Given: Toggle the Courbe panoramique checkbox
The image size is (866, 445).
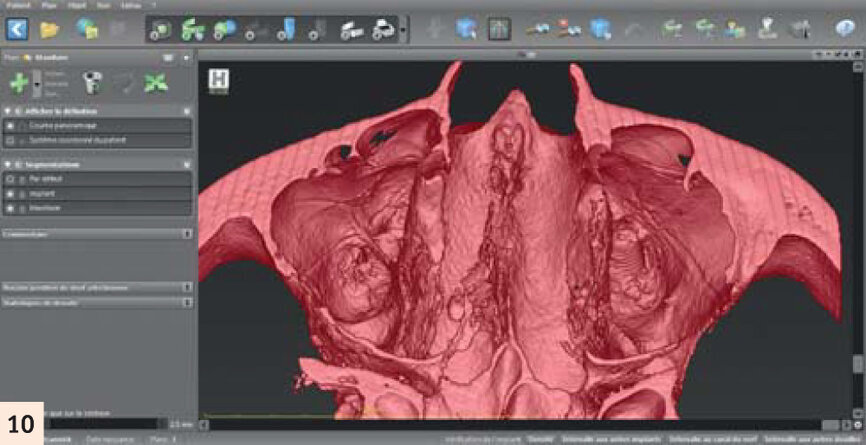Looking at the screenshot, I should (10, 126).
